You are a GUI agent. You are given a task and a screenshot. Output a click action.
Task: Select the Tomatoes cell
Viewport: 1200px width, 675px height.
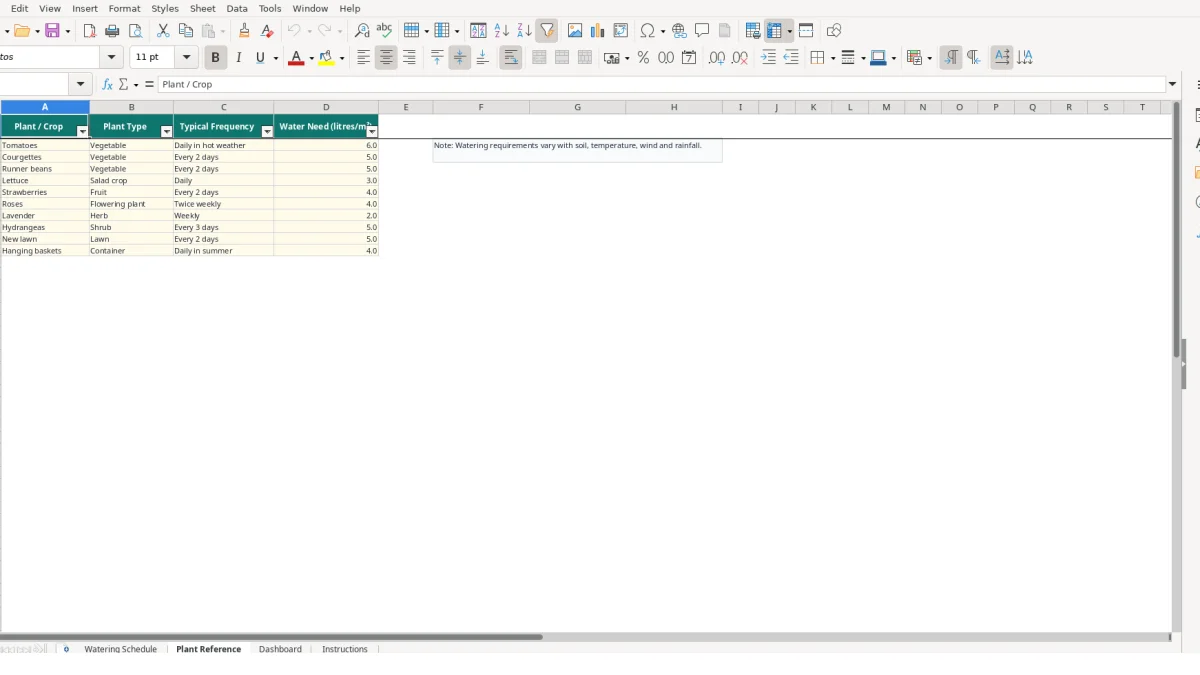pos(44,145)
